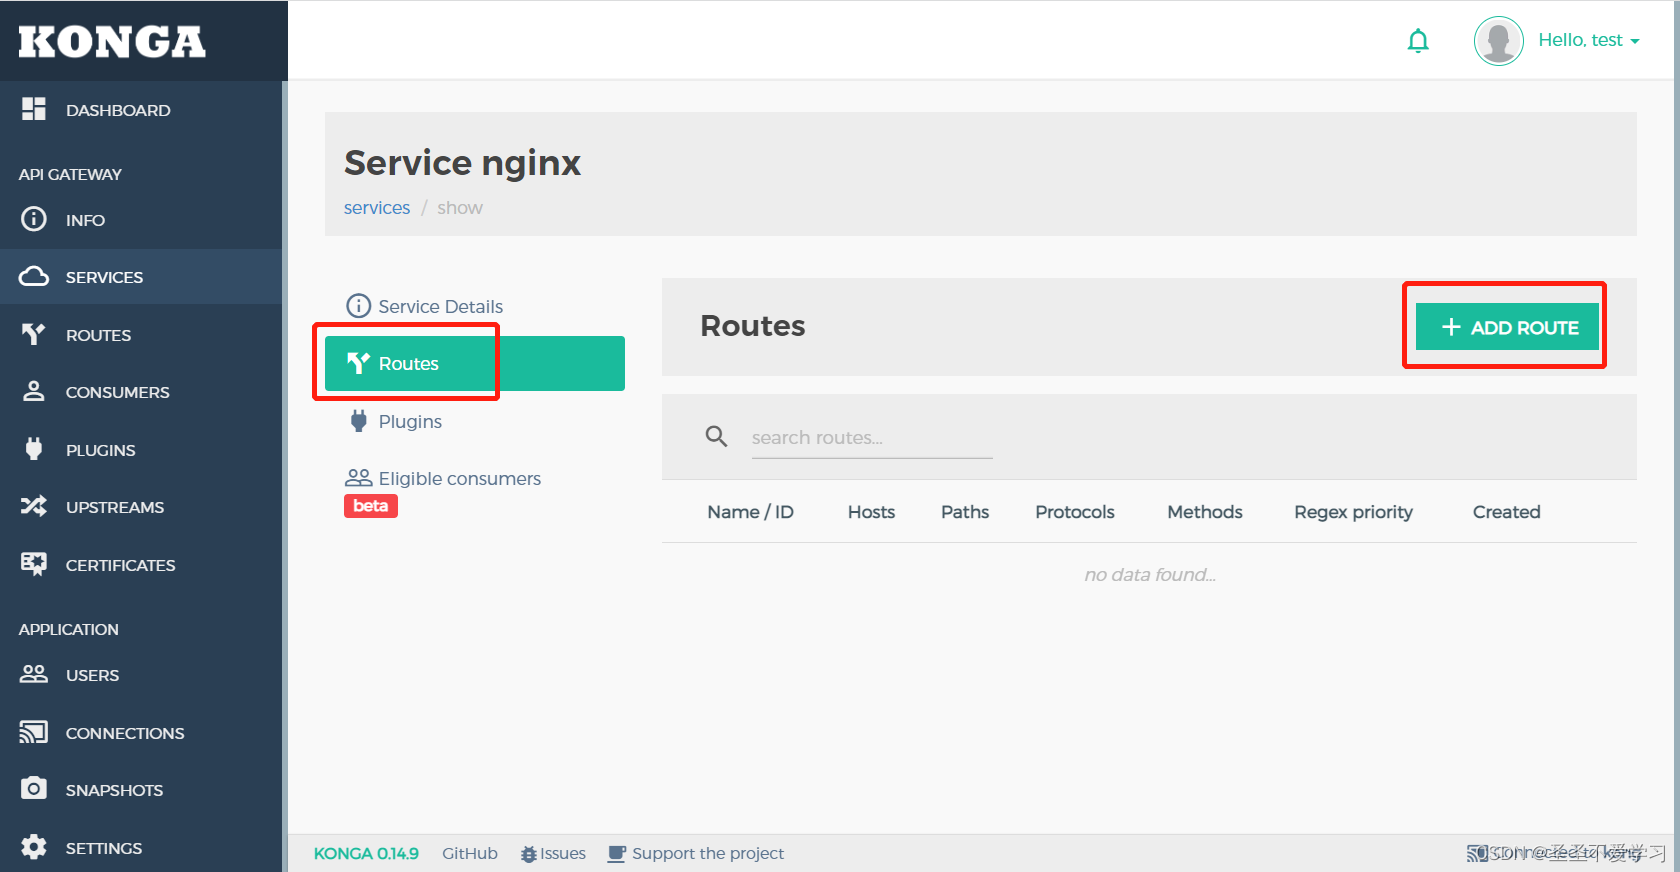Sort by Name / ID column header
1680x872 pixels.
750,512
